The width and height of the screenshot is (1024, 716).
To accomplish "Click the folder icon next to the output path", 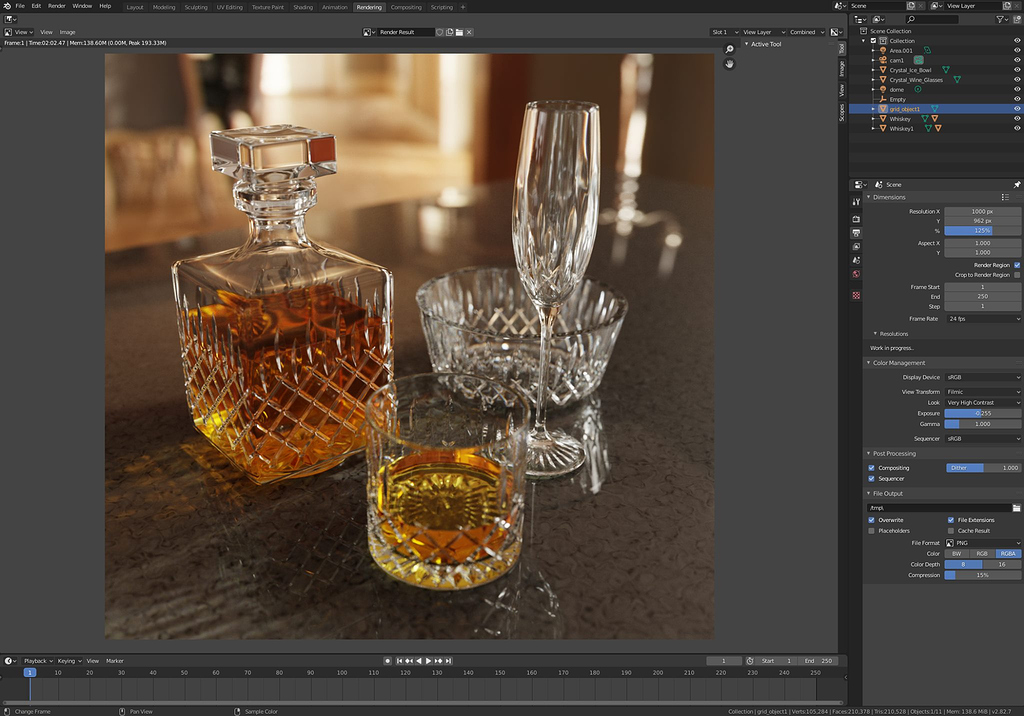I will click(x=1016, y=508).
